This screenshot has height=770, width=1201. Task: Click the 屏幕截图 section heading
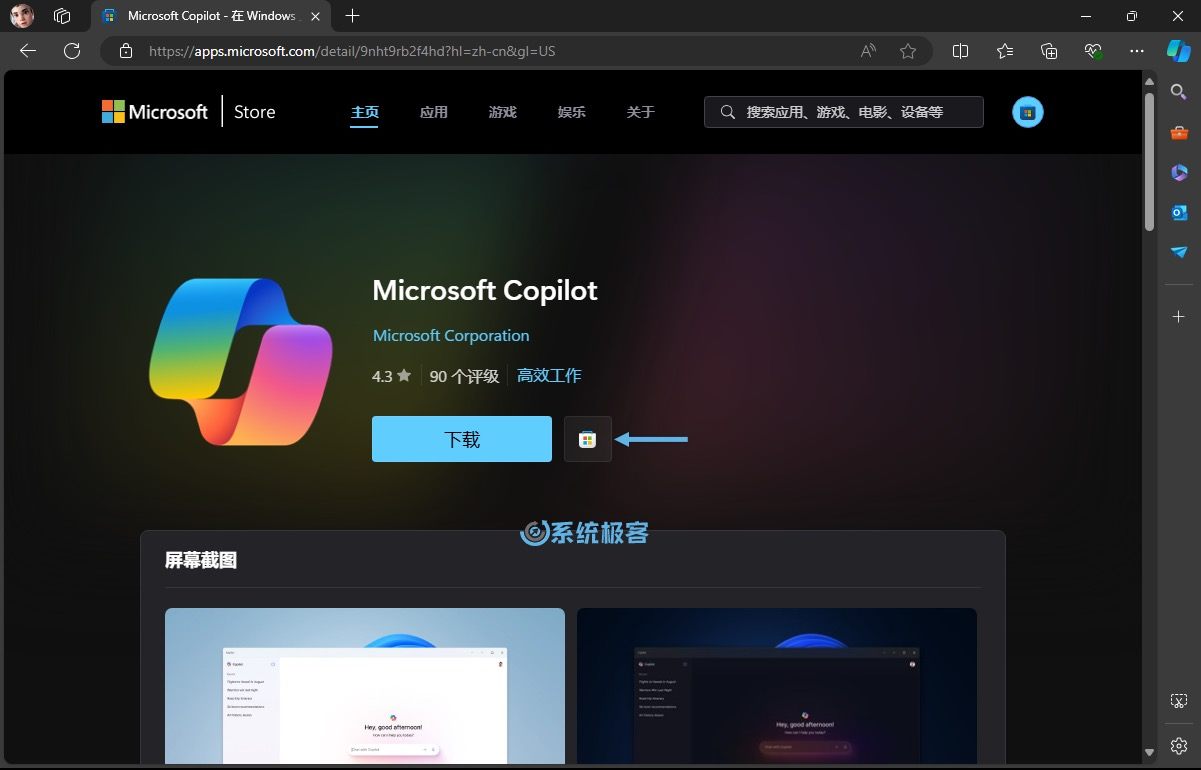[201, 560]
